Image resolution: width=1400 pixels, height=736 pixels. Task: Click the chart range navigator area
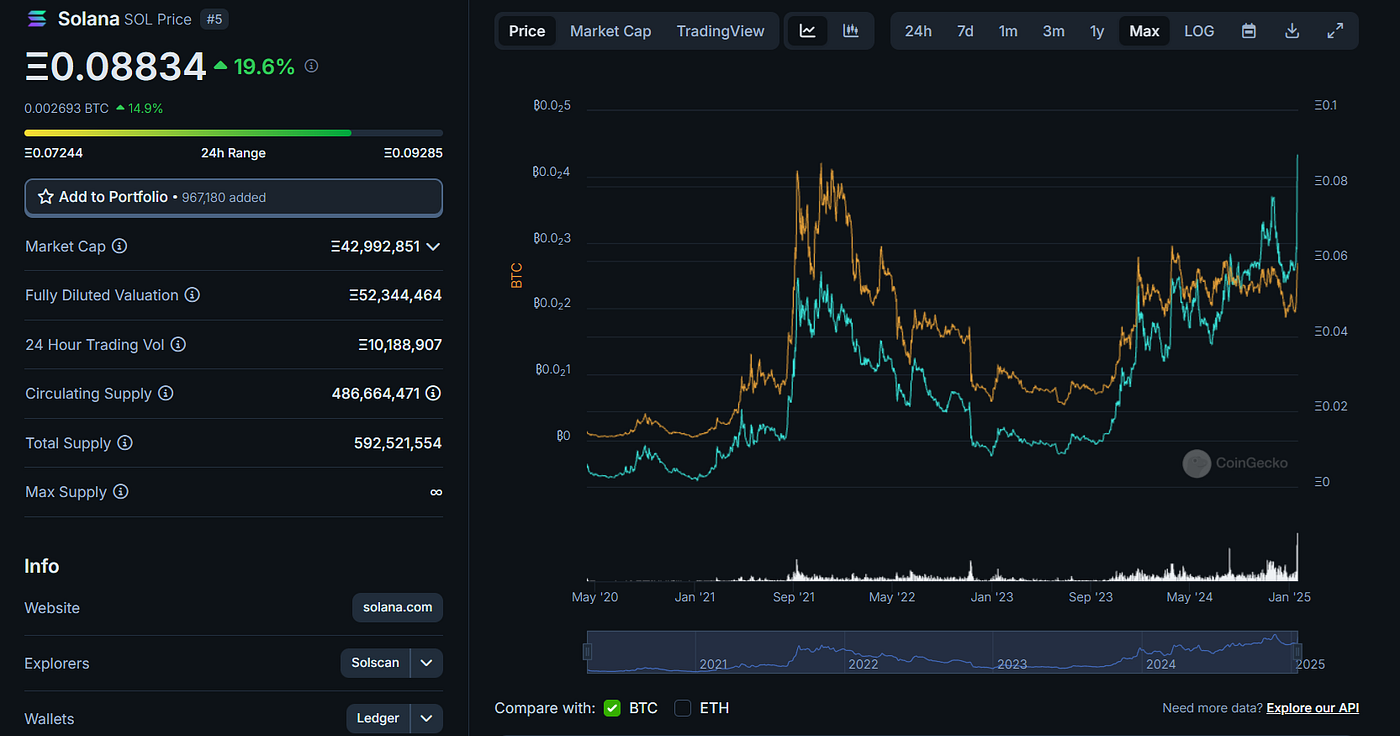pyautogui.click(x=942, y=652)
